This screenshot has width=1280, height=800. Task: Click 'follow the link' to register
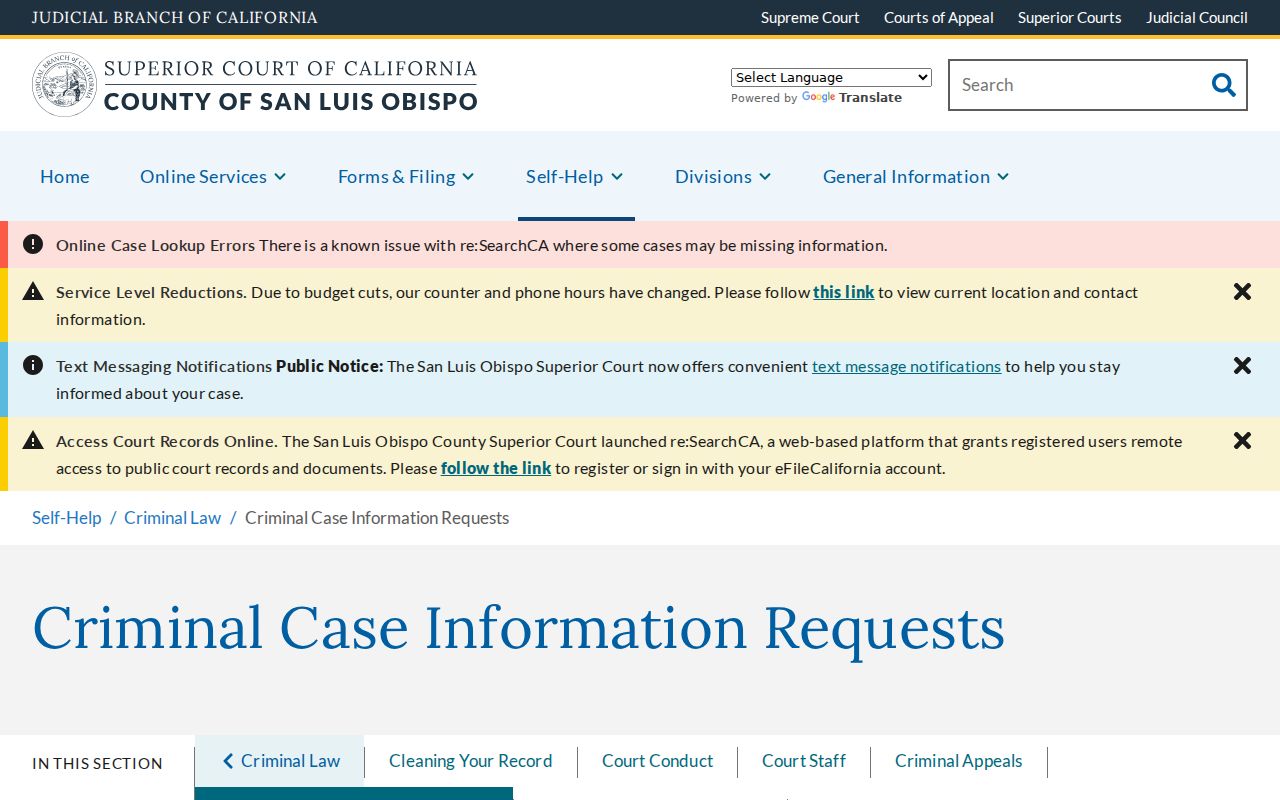[496, 468]
